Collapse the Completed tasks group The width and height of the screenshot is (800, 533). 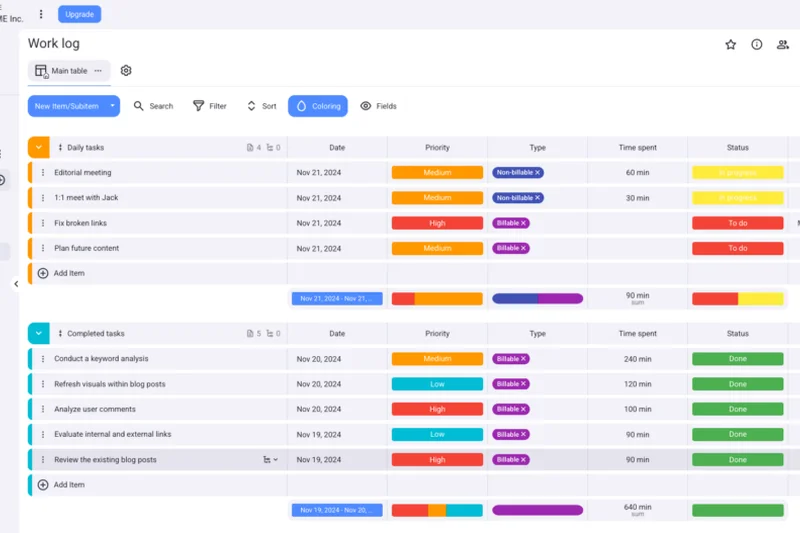pyautogui.click(x=38, y=333)
